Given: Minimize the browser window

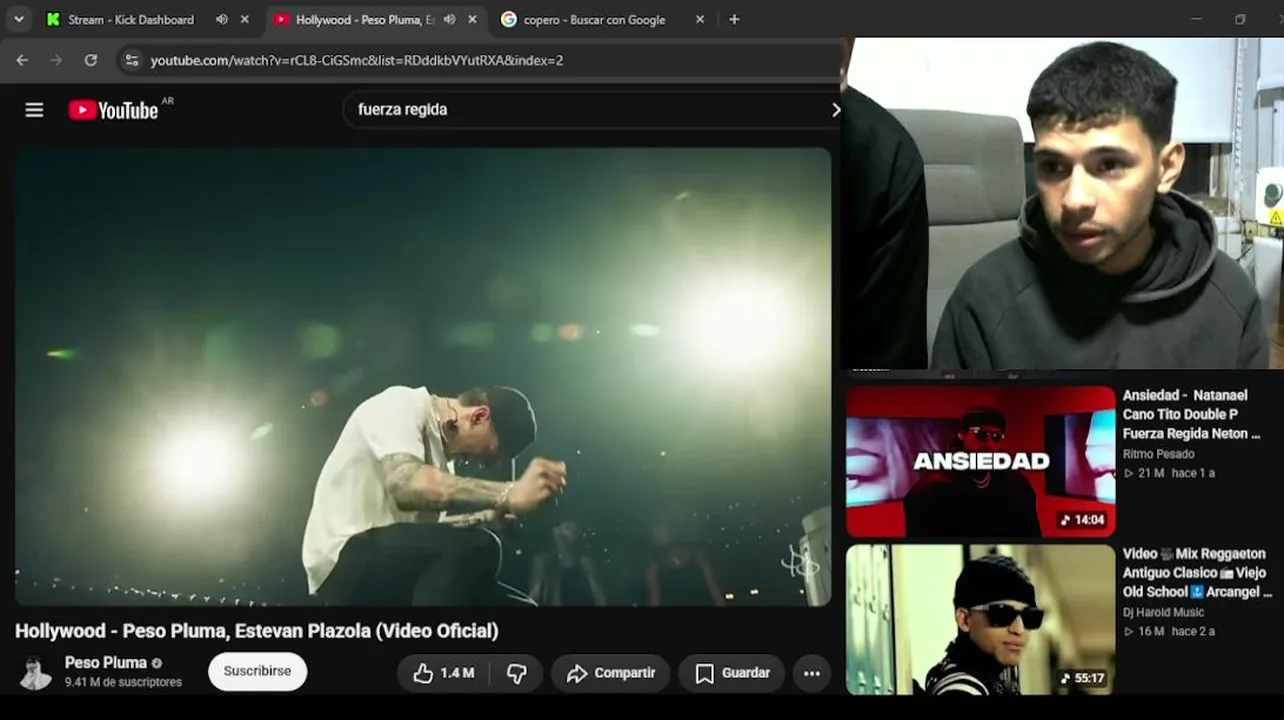Looking at the screenshot, I should [x=1196, y=19].
